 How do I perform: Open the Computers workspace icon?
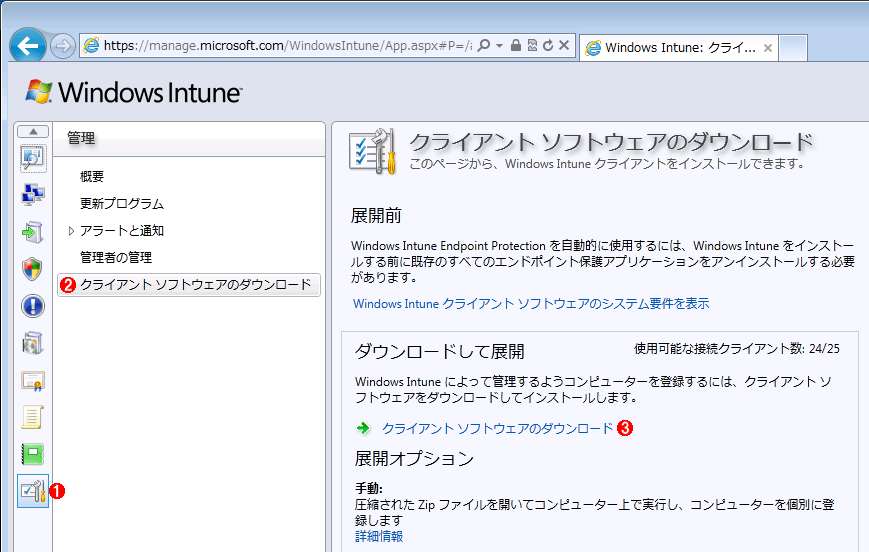click(x=33, y=195)
